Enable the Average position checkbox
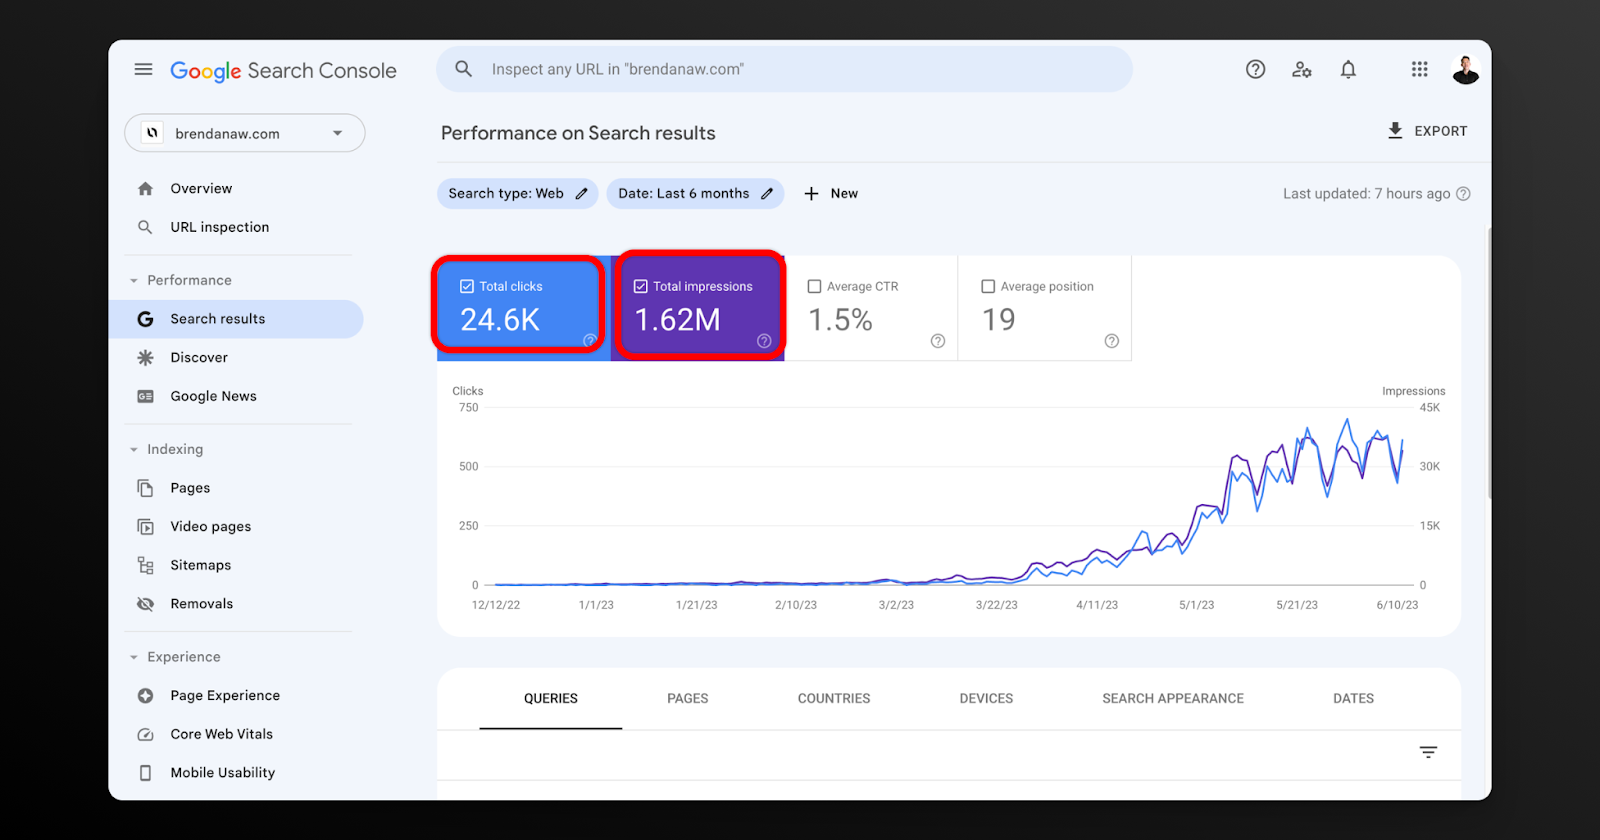This screenshot has width=1600, height=840. (x=988, y=286)
